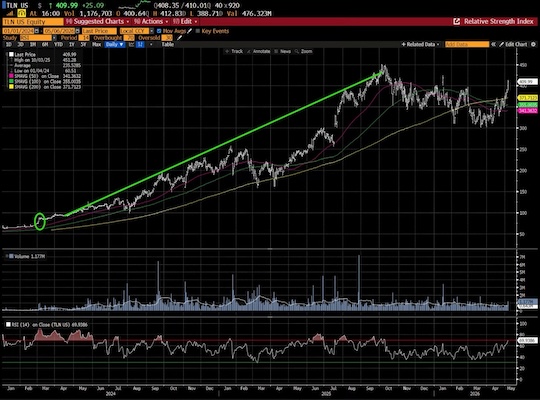Screen dimensions: 540x400
Task: Expand the Study RSI dropdown arrow
Action: coord(54,38)
